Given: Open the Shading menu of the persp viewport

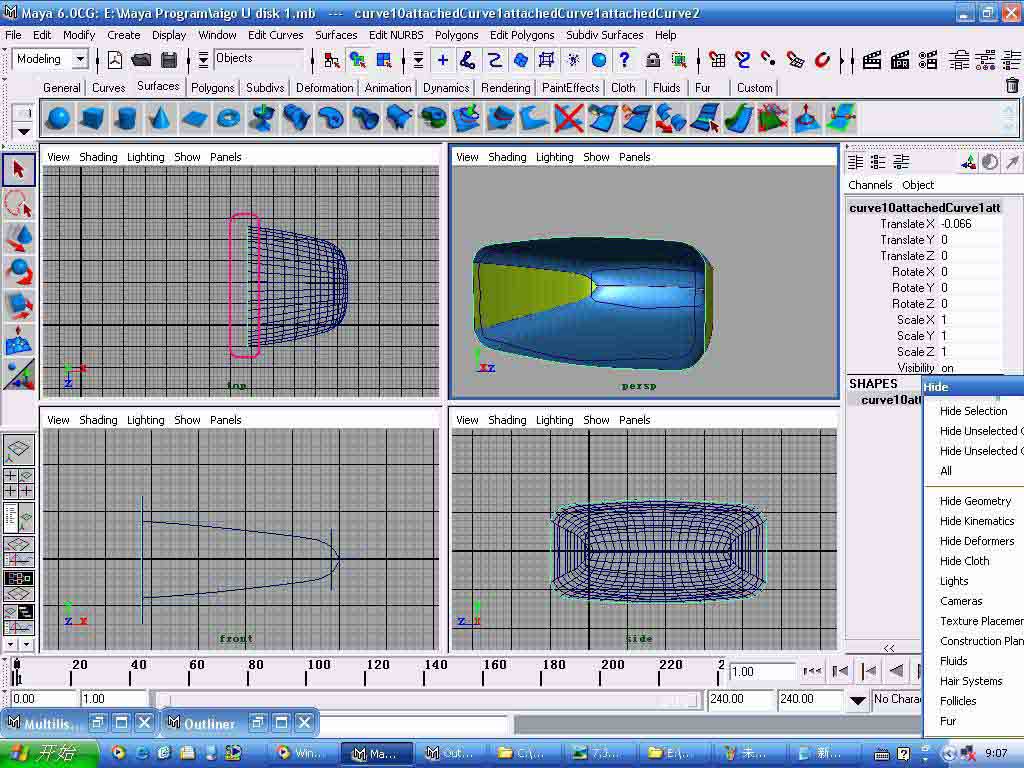Looking at the screenshot, I should click(x=507, y=157).
